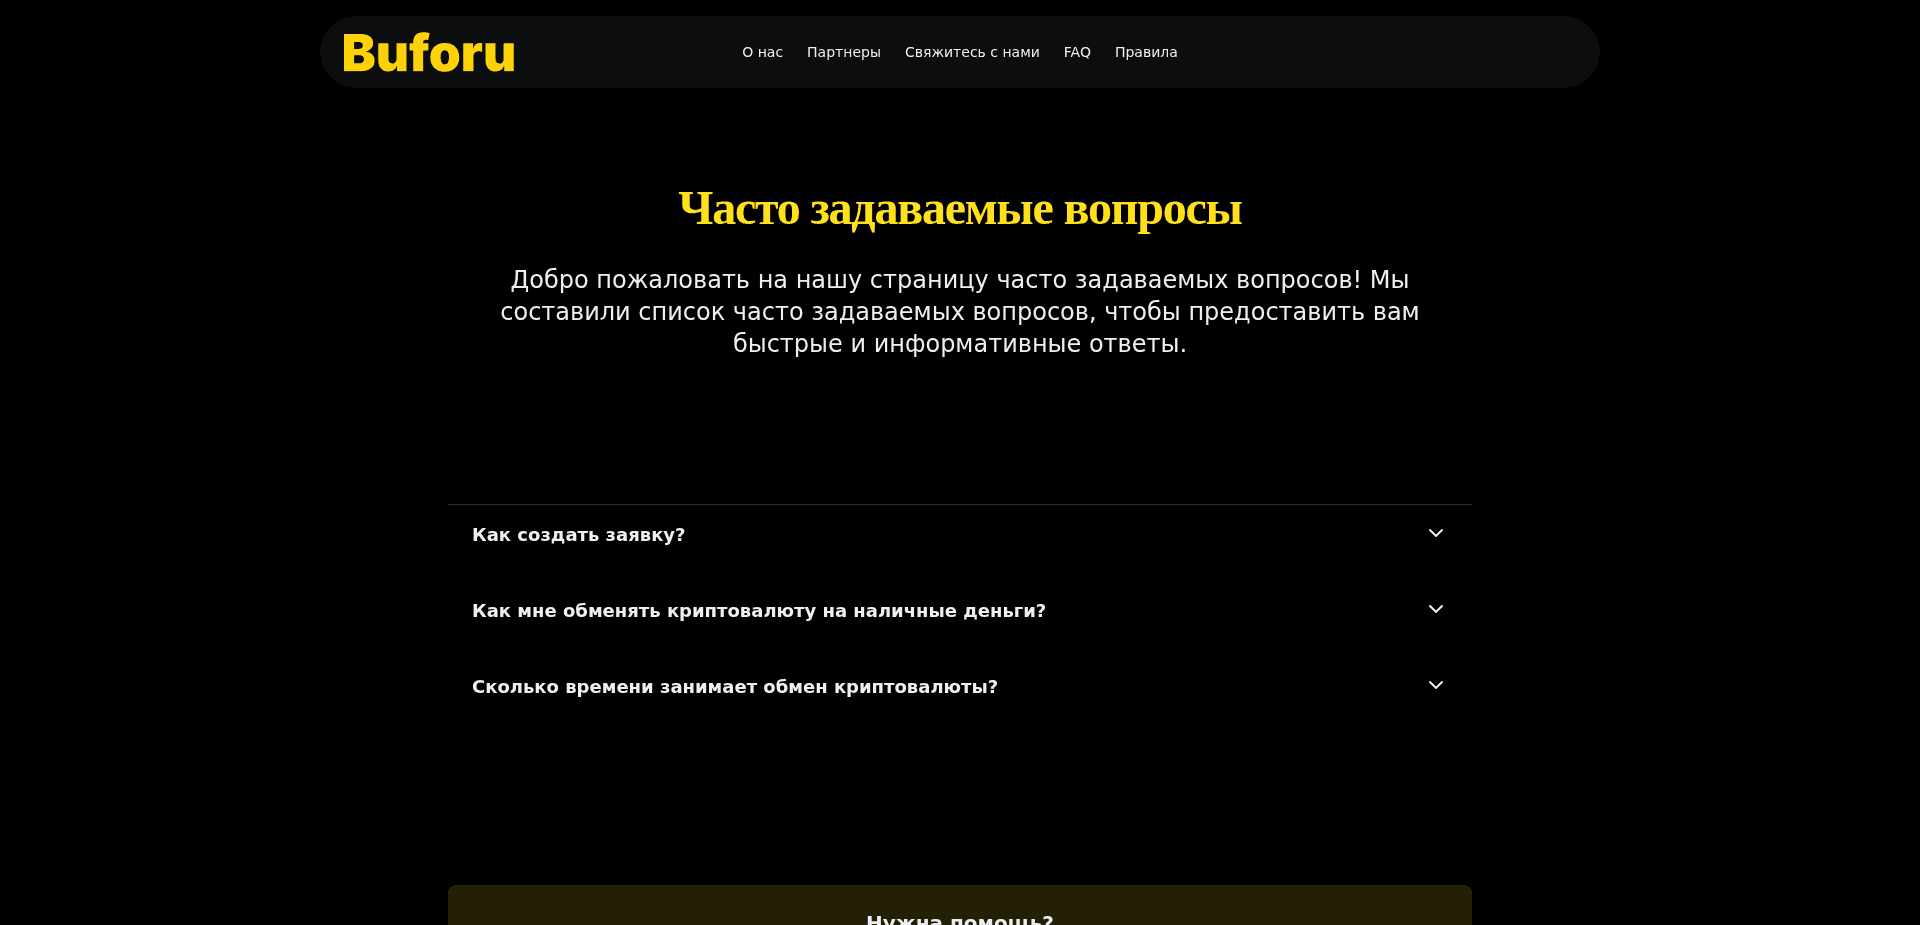Click the divider line above the FAQ list

959,505
